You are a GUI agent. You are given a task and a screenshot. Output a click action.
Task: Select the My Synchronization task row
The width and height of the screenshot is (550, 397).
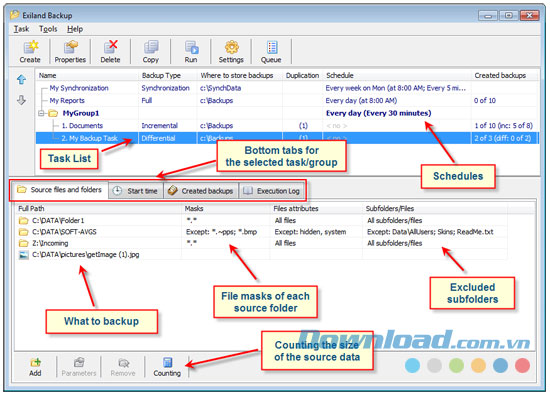[x=288, y=88]
